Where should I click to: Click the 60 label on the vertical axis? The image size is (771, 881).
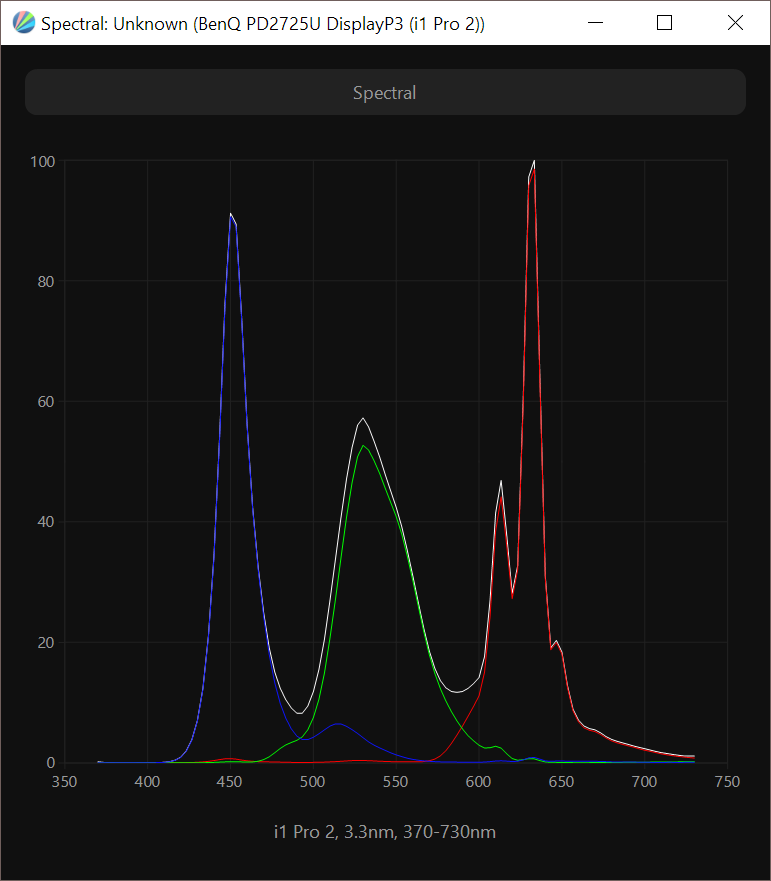(x=46, y=402)
